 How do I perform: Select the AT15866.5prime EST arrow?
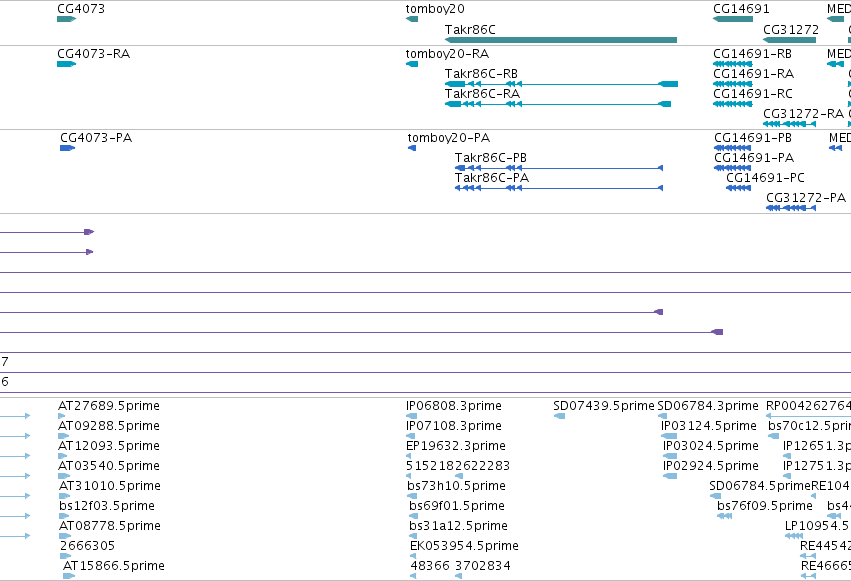[x=69, y=576]
